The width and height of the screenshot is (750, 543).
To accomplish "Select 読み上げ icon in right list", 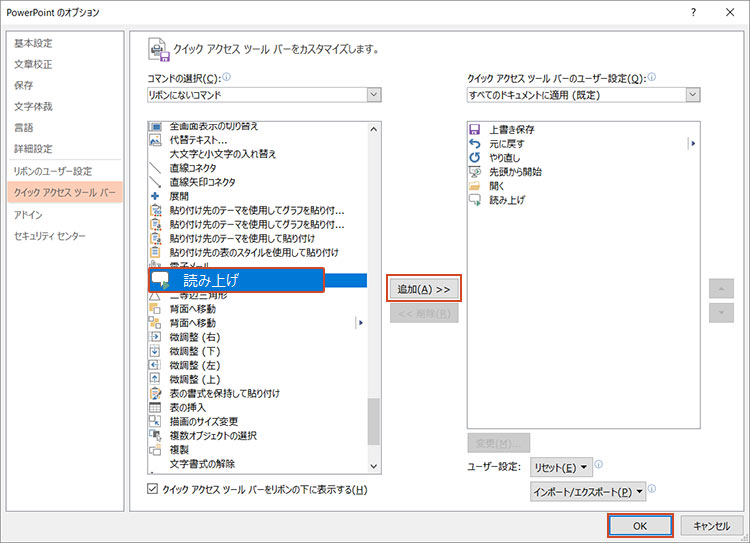I will (x=475, y=200).
